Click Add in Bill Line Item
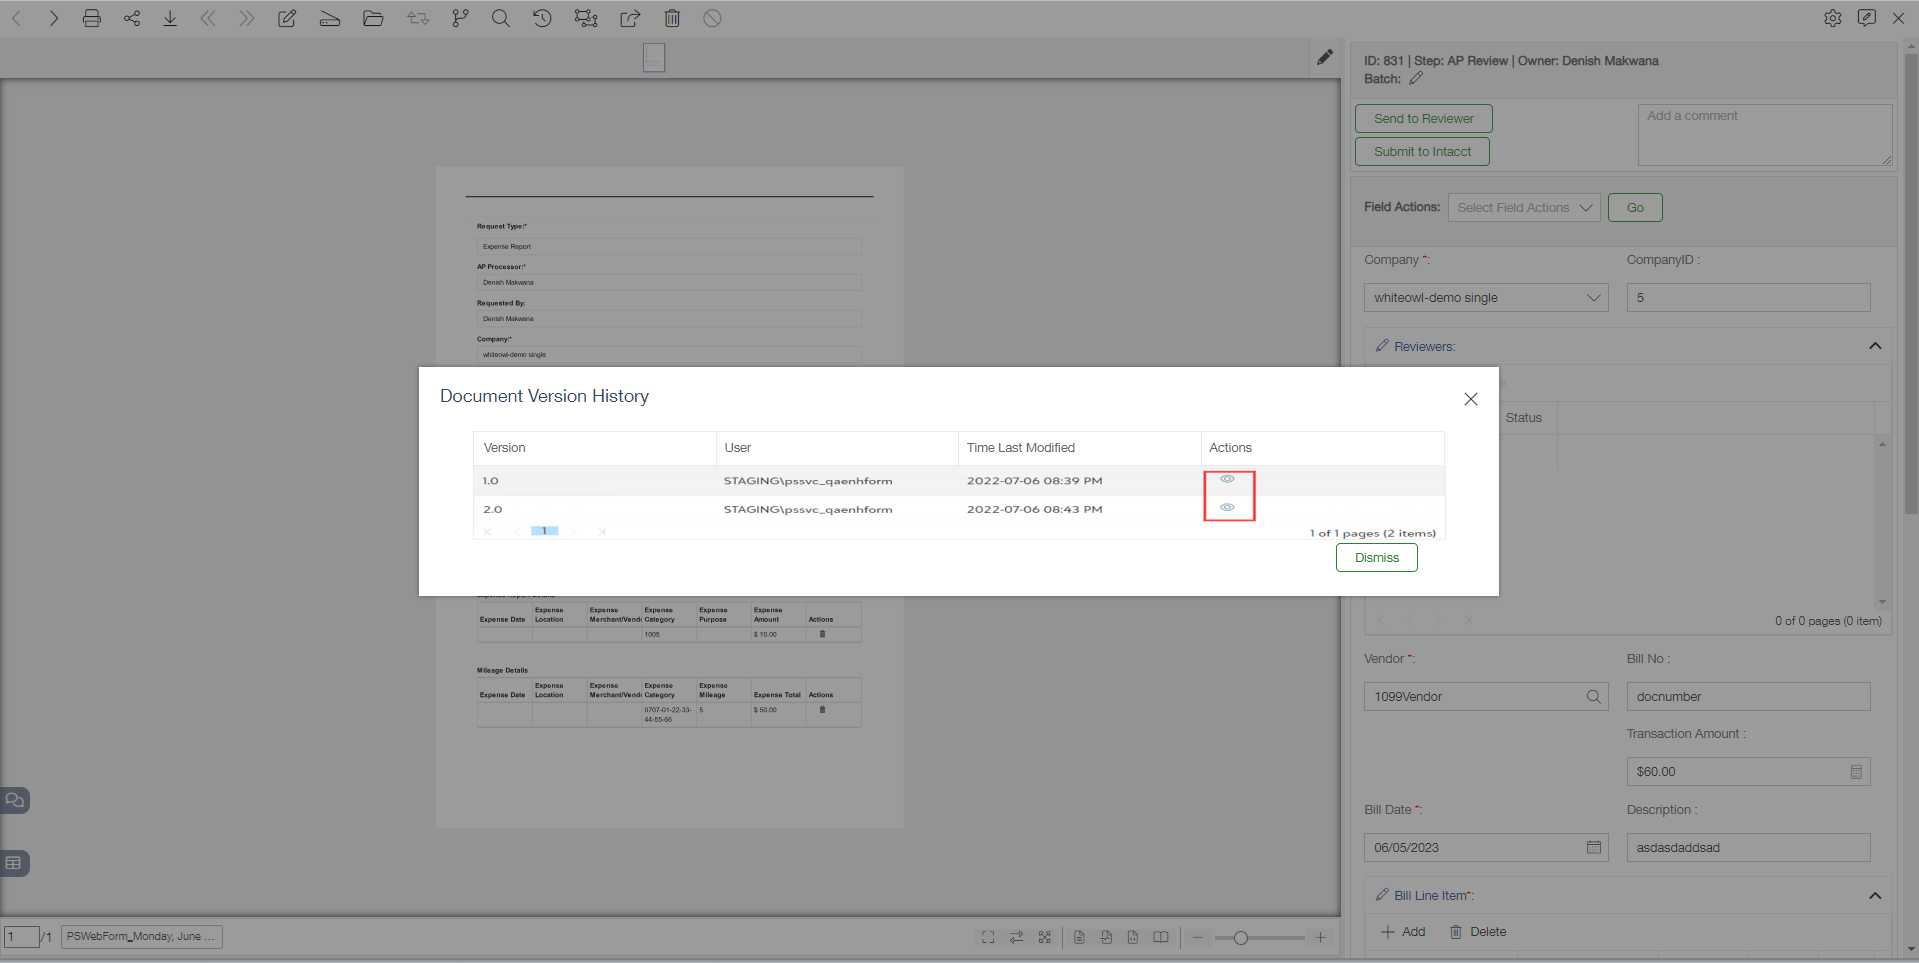Image resolution: width=1919 pixels, height=963 pixels. pos(1403,932)
